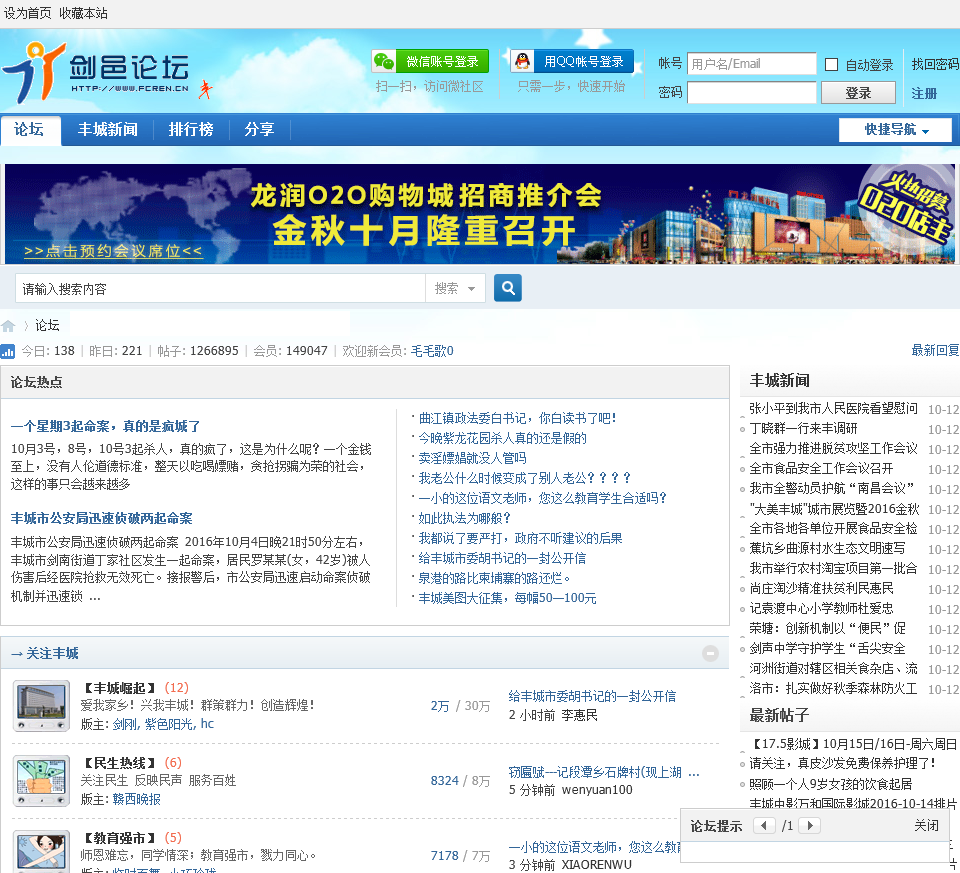Viewport: 960px width, 873px height.
Task: Focus the 用户名/Email input field
Action: coord(752,64)
